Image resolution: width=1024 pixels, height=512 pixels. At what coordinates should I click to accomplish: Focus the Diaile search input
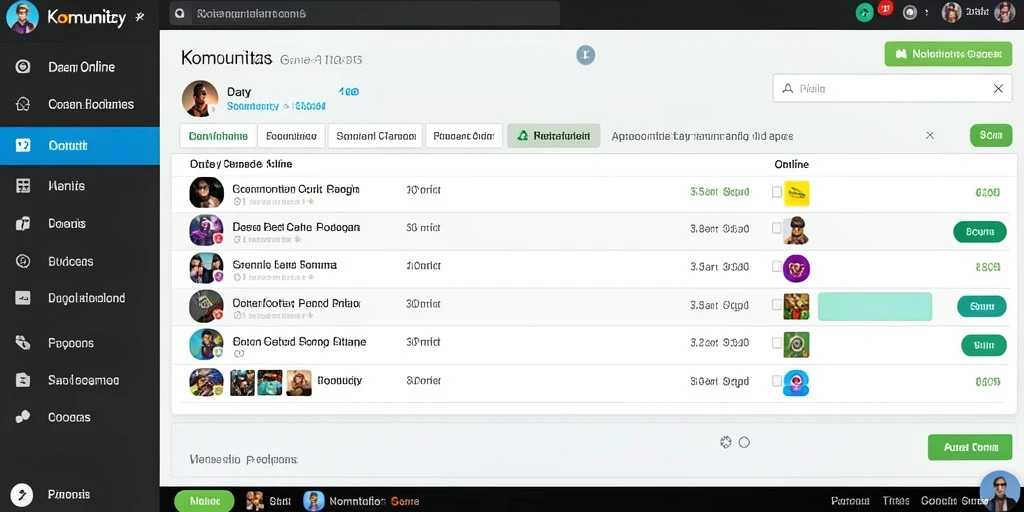[892, 88]
